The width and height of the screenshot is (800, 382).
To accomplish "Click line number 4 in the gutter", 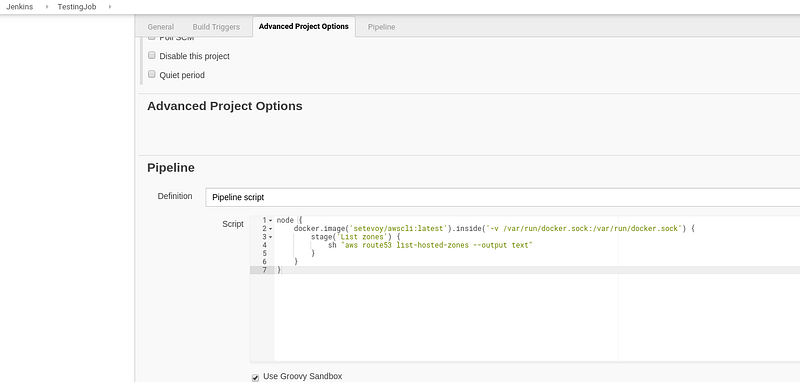I will (x=264, y=245).
